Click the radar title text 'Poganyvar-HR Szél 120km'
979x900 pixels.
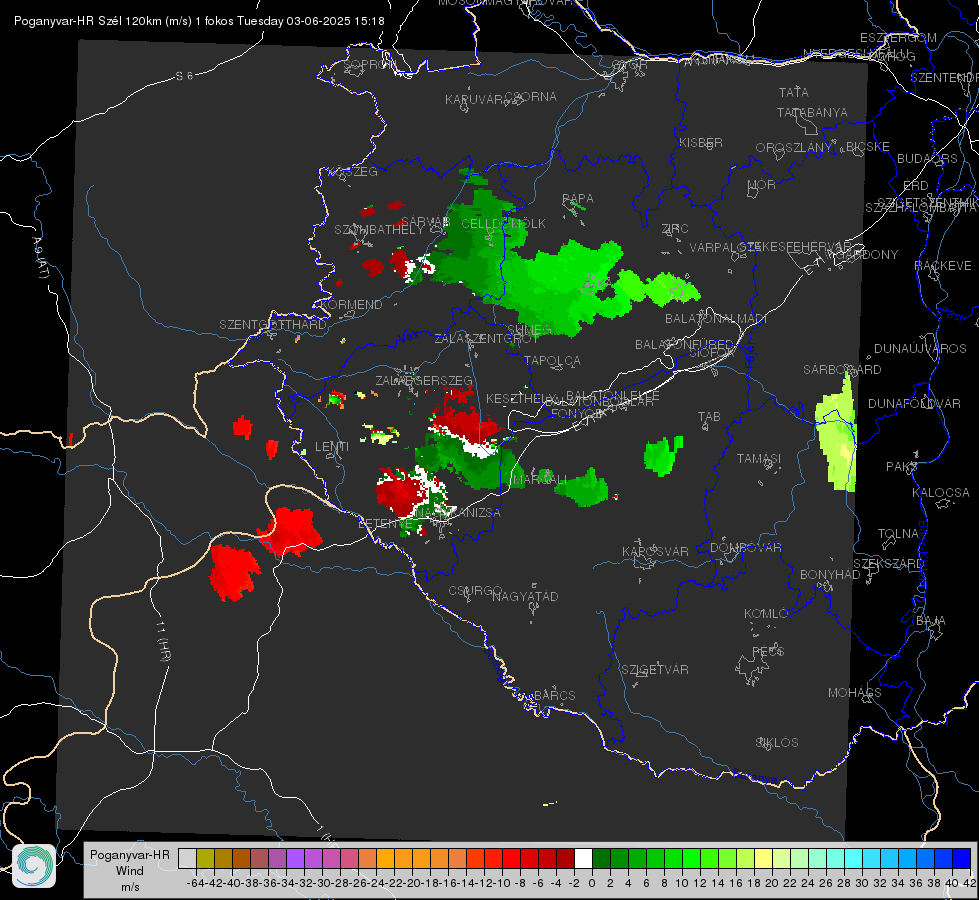[x=87, y=21]
